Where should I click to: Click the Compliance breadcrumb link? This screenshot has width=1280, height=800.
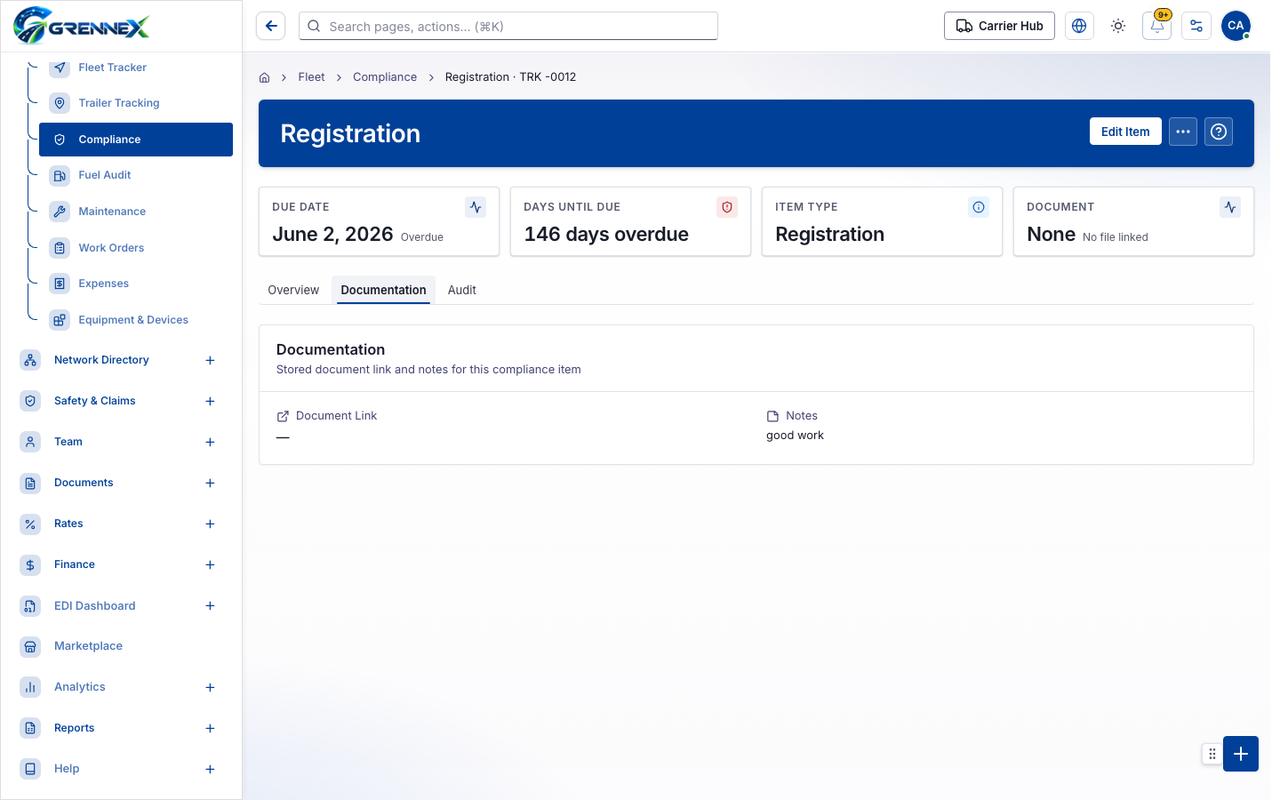pos(385,77)
